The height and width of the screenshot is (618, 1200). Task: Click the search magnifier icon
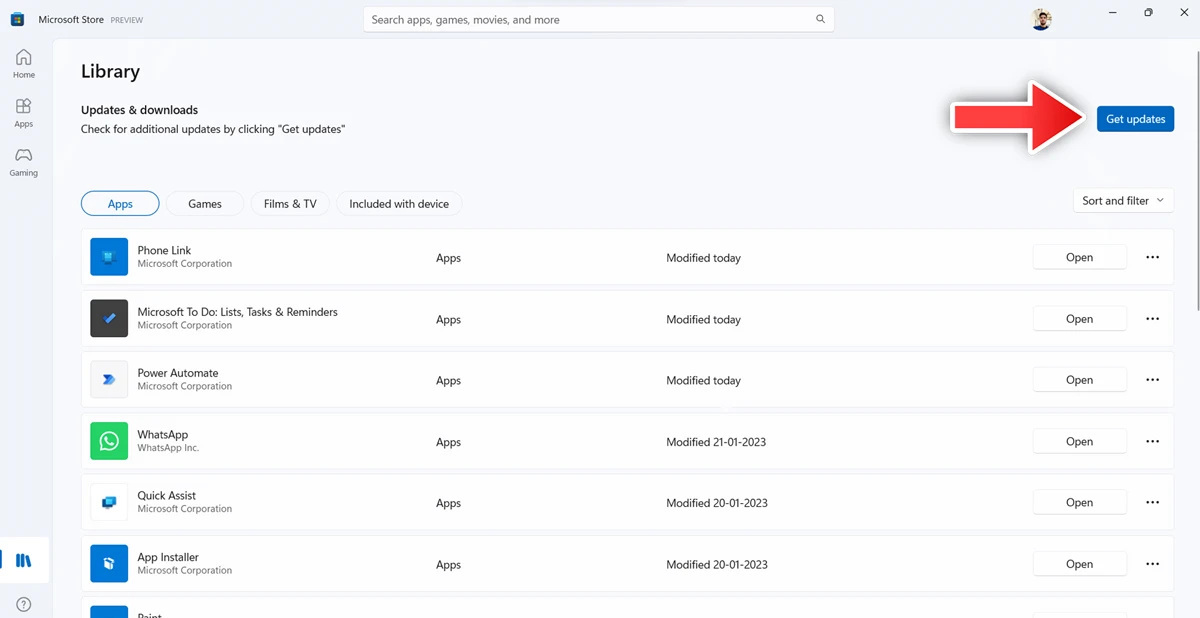(820, 19)
